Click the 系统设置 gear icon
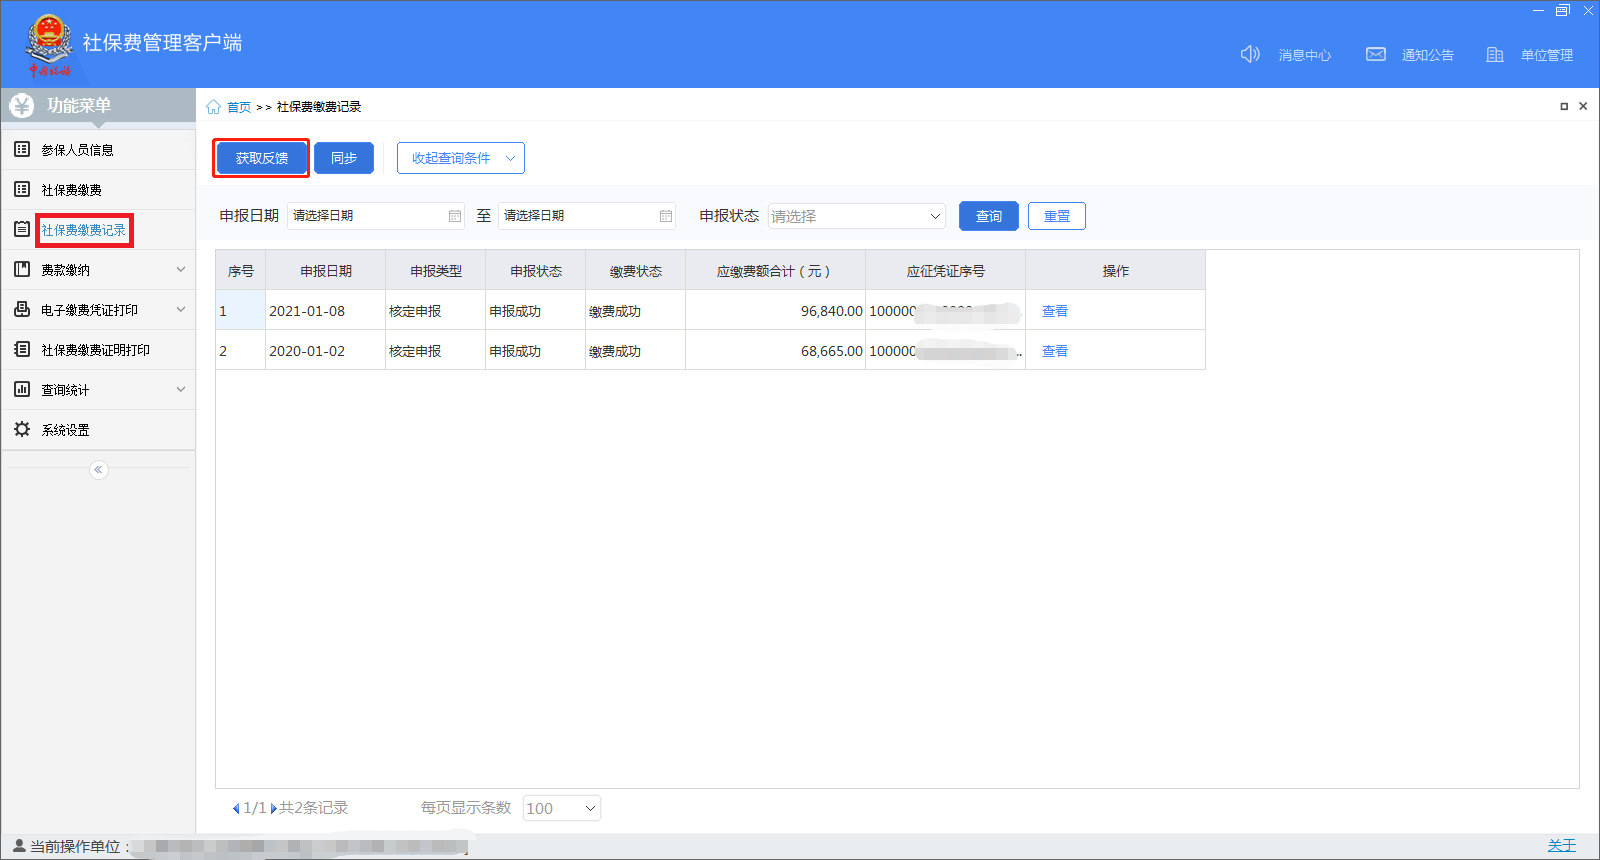This screenshot has height=860, width=1600. click(22, 429)
